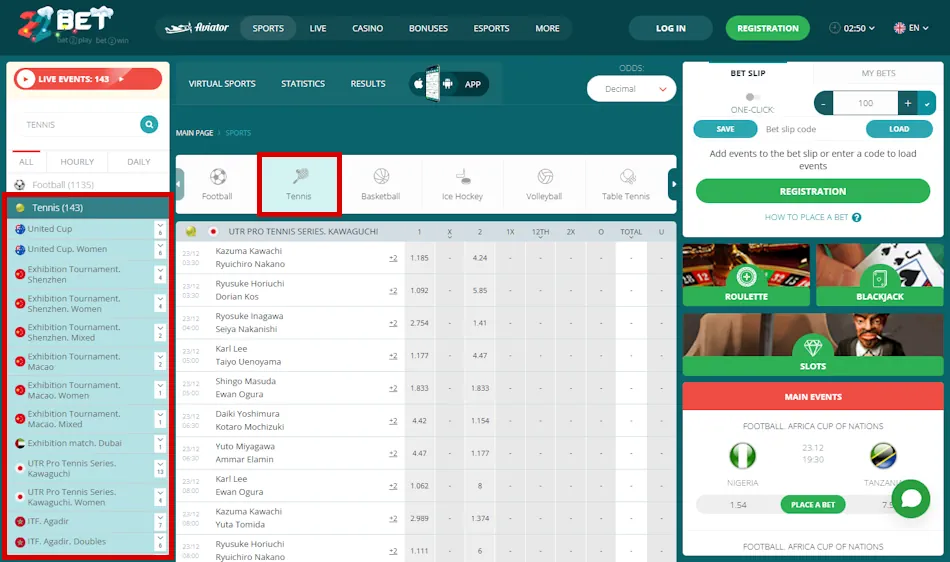950x562 pixels.
Task: Expand United Cup tournament list
Action: 160,229
